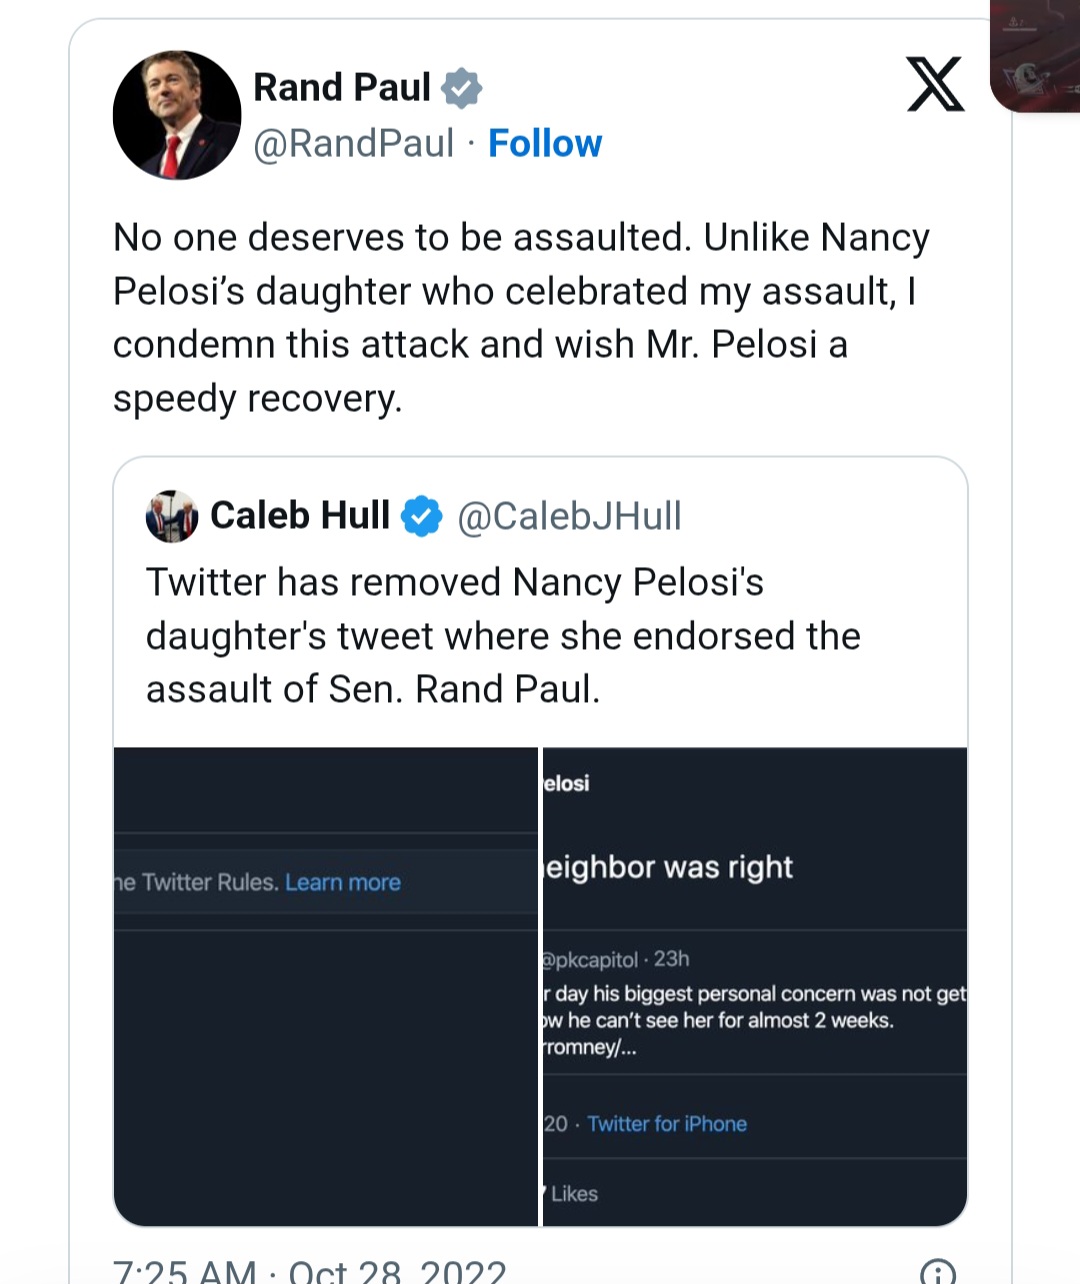The width and height of the screenshot is (1080, 1284).
Task: Click Caleb Hull's small avatar
Action: coord(172,516)
